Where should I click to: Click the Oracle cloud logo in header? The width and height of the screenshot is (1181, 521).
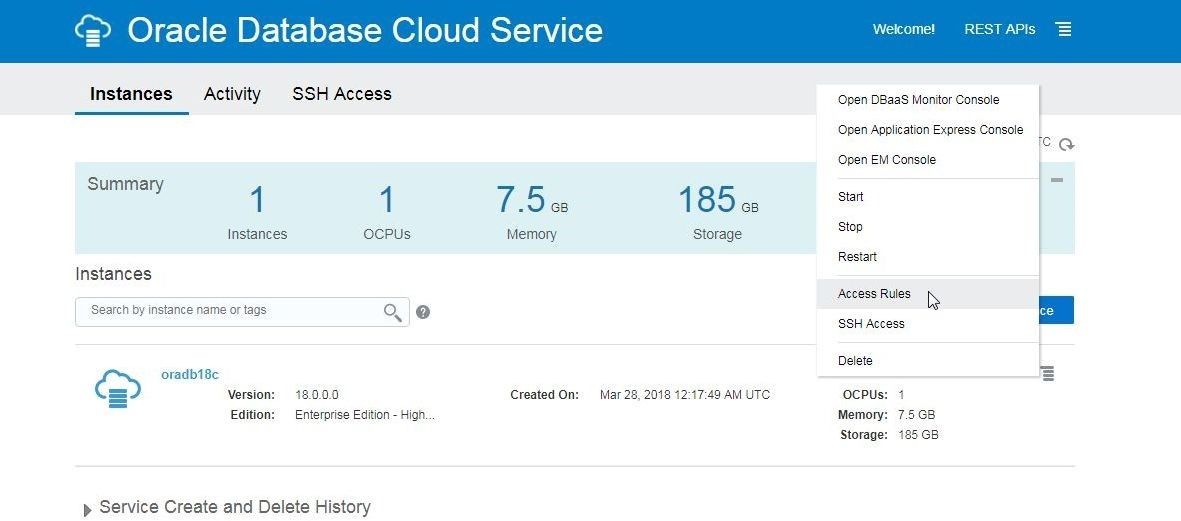93,30
